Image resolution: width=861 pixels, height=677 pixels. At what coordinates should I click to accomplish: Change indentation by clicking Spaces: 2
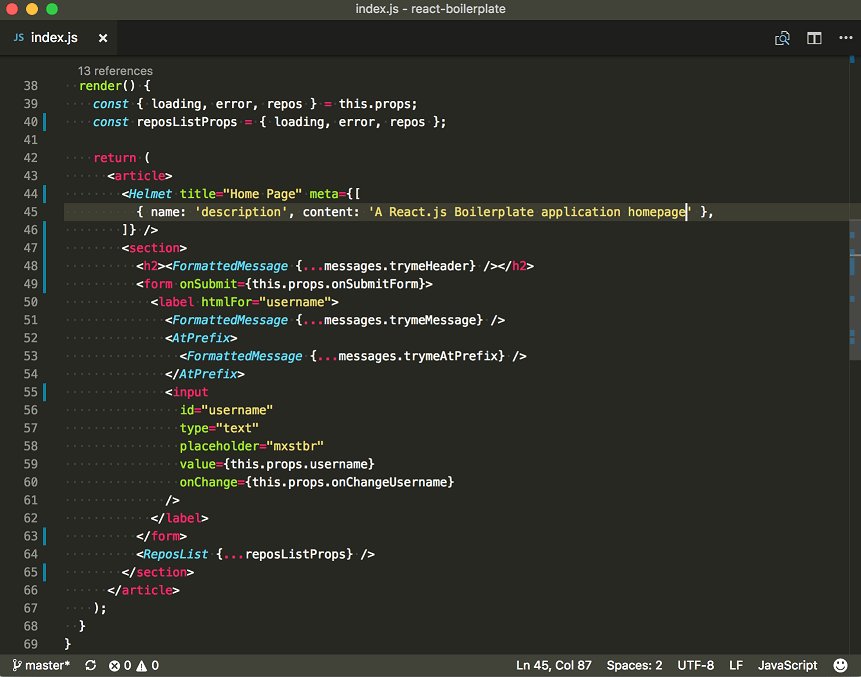pyautogui.click(x=634, y=665)
